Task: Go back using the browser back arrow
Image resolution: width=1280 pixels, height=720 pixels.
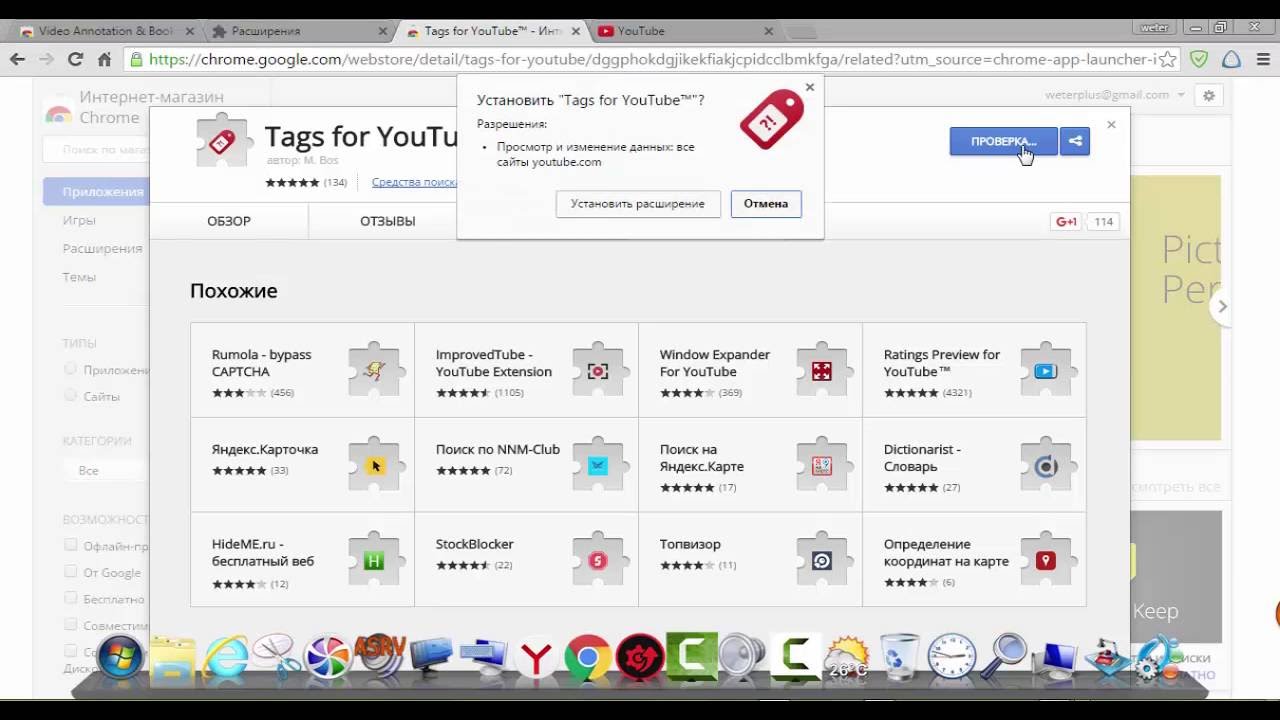Action: coord(17,60)
